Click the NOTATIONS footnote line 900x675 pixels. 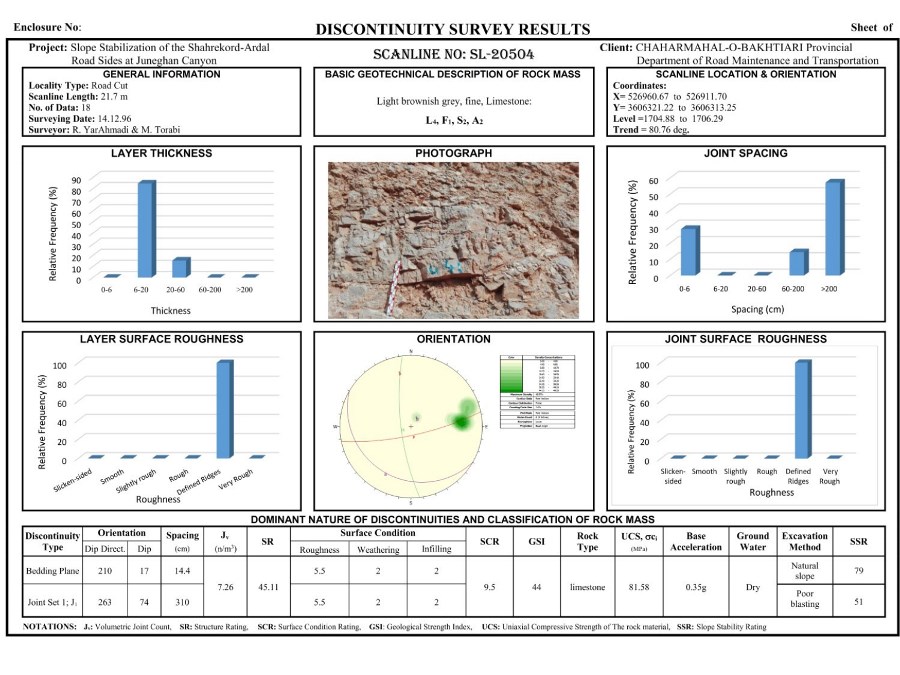point(394,627)
